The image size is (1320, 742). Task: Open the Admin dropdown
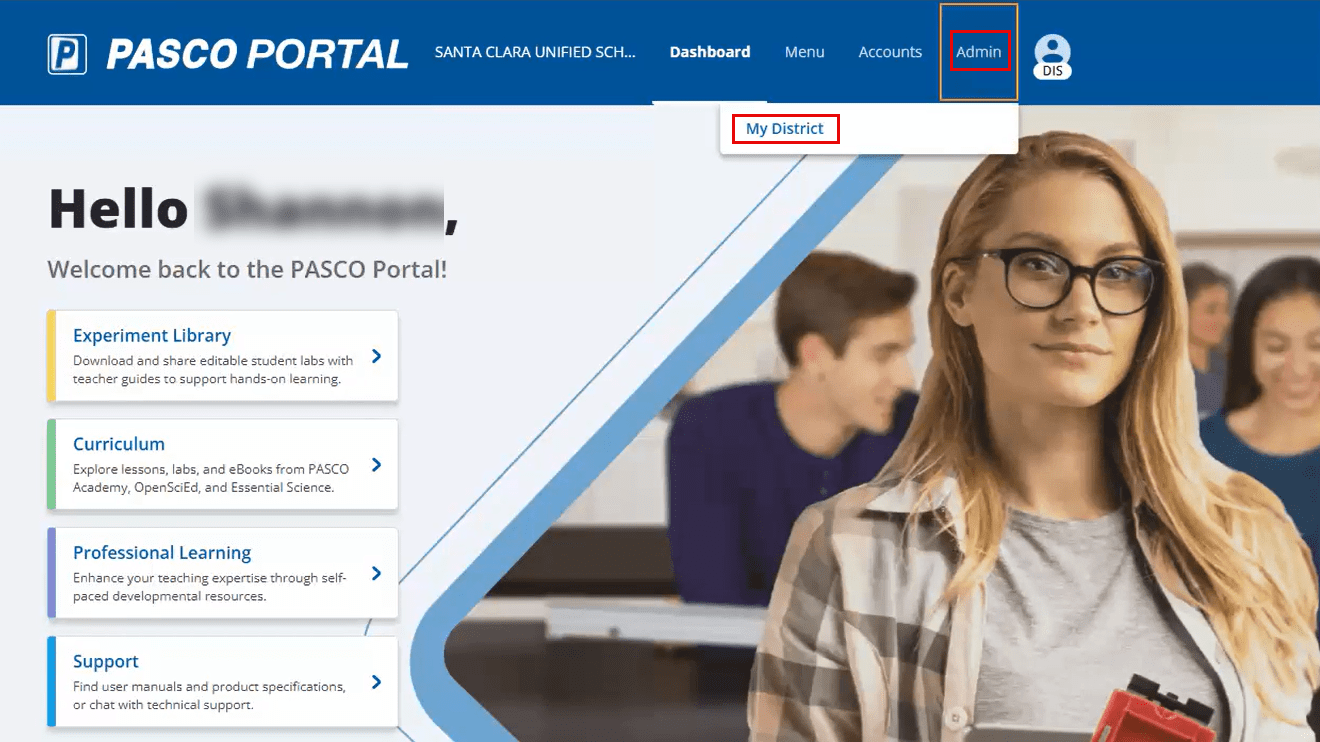(x=979, y=51)
